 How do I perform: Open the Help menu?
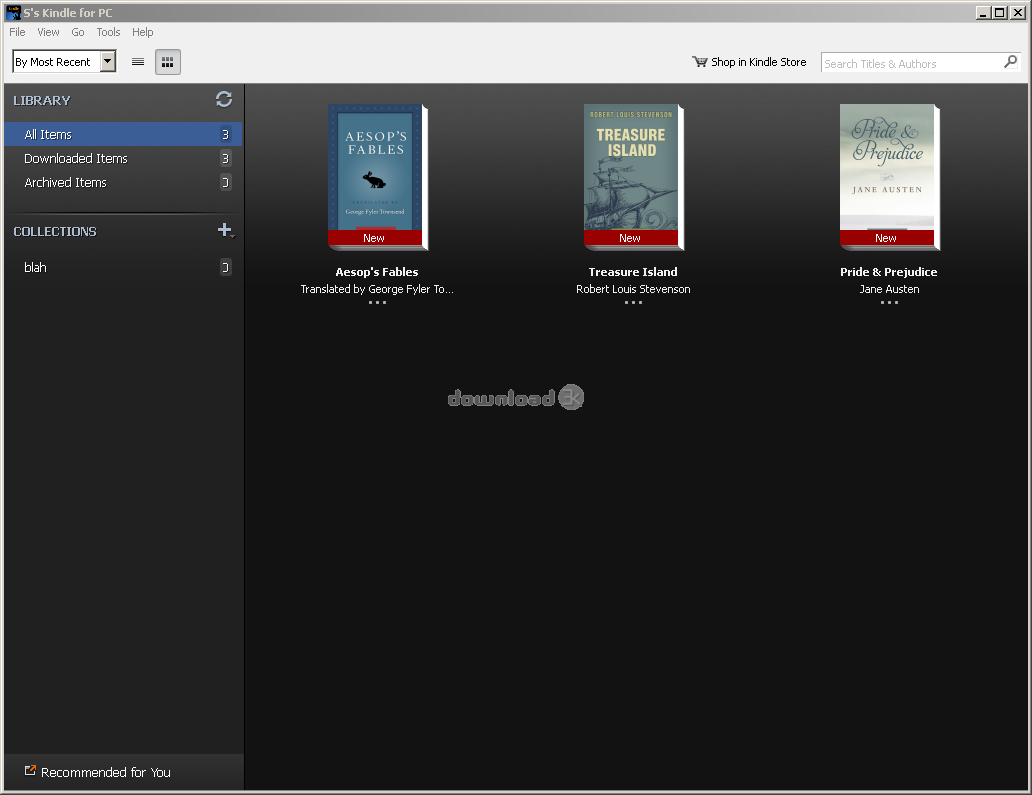[142, 32]
